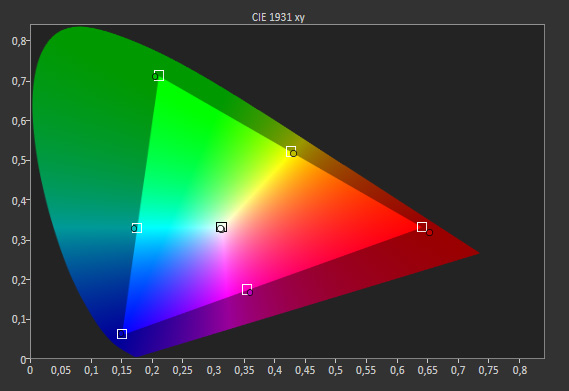Click the measured cyan circle point
Screen dimensions: 569x391
tap(134, 229)
